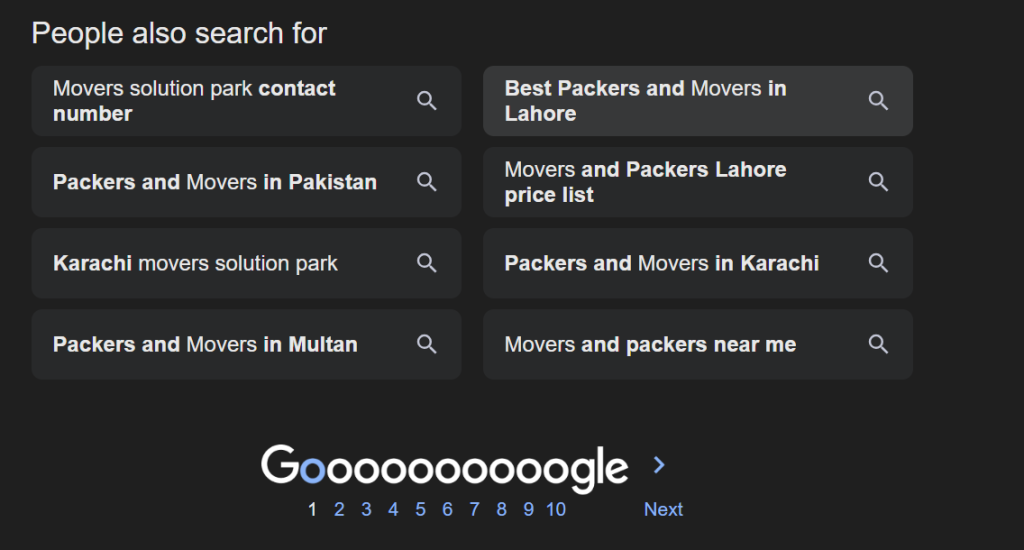Viewport: 1024px width, 550px height.
Task: Search 'Packers and Movers in Multan' suggestion text
Action: (205, 344)
